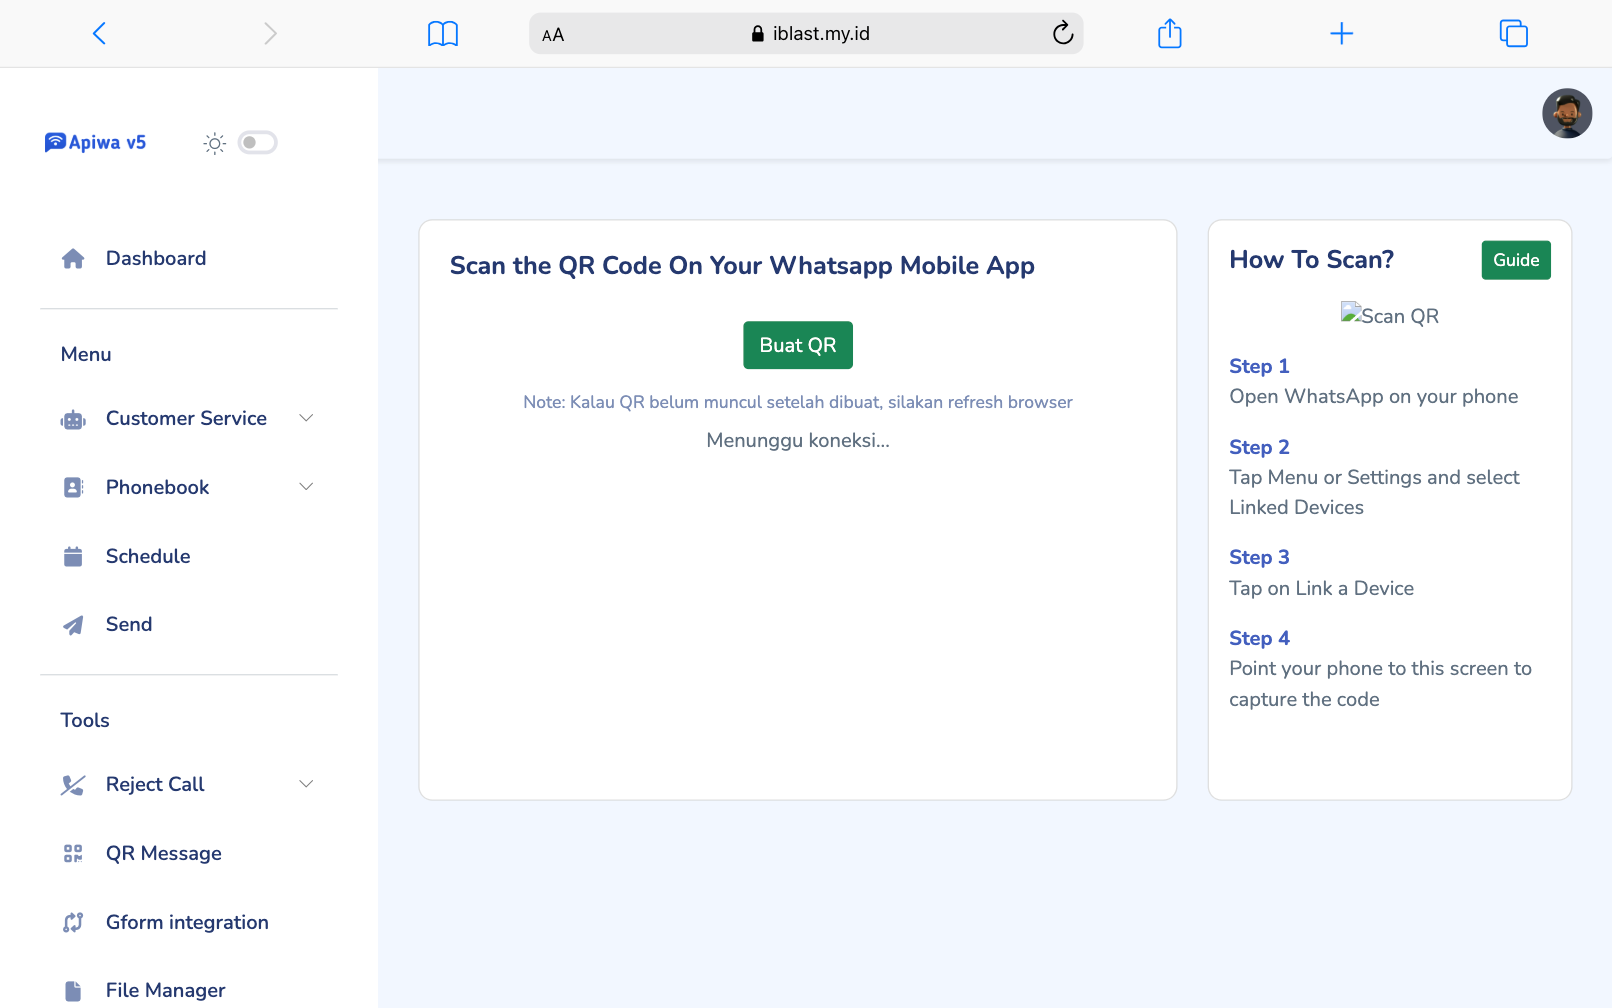This screenshot has height=1008, width=1612.
Task: Open File Manager from sidebar
Action: (x=165, y=990)
